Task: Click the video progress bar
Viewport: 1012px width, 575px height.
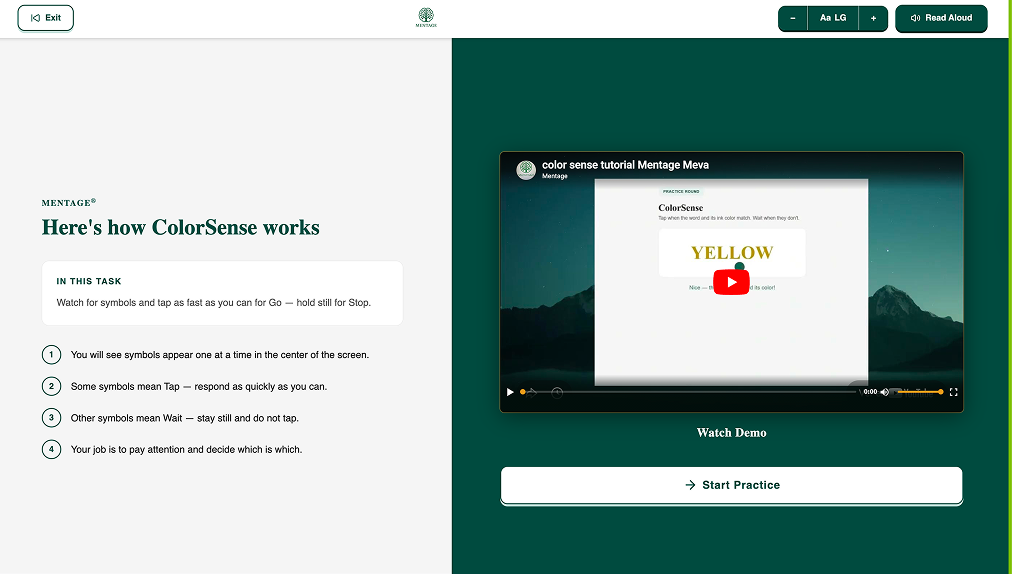Action: tap(689, 392)
